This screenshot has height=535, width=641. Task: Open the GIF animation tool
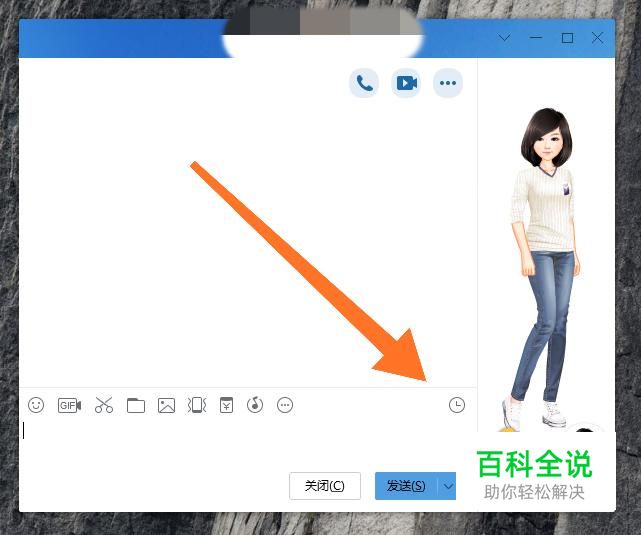pyautogui.click(x=69, y=405)
